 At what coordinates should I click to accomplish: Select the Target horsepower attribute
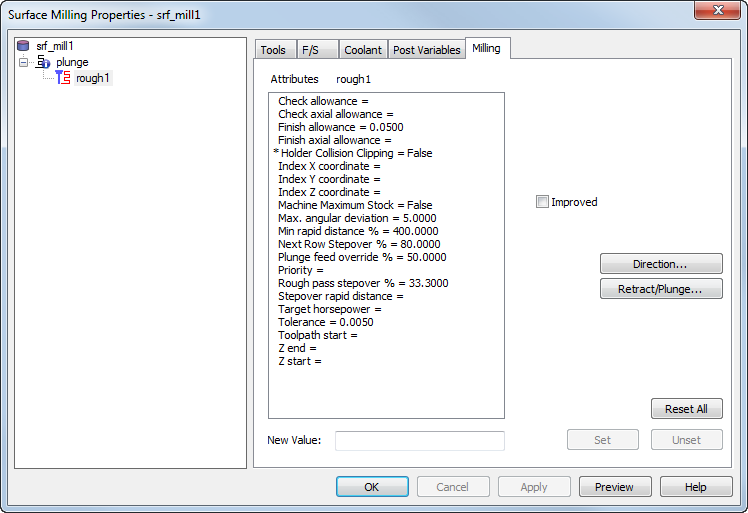(x=330, y=309)
